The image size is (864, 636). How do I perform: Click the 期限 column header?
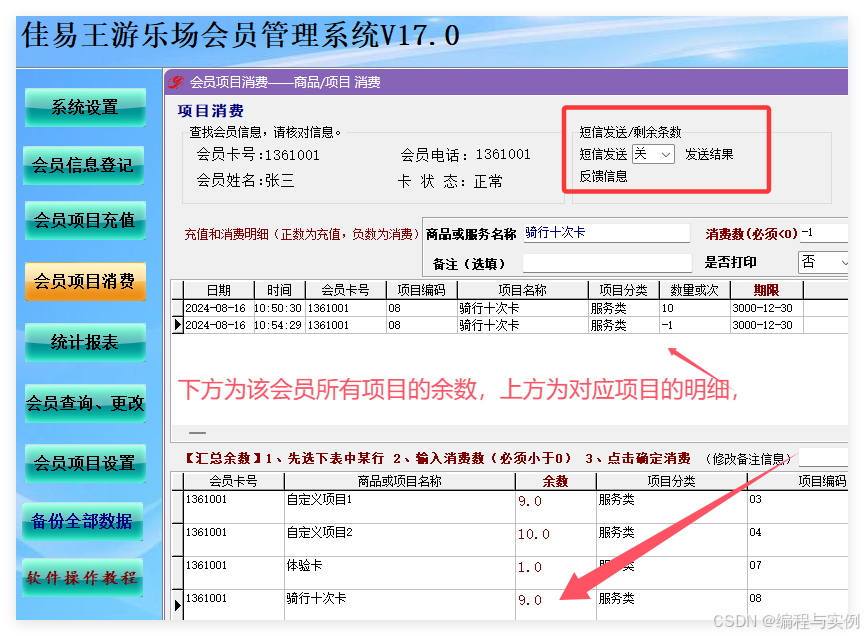coord(766,290)
